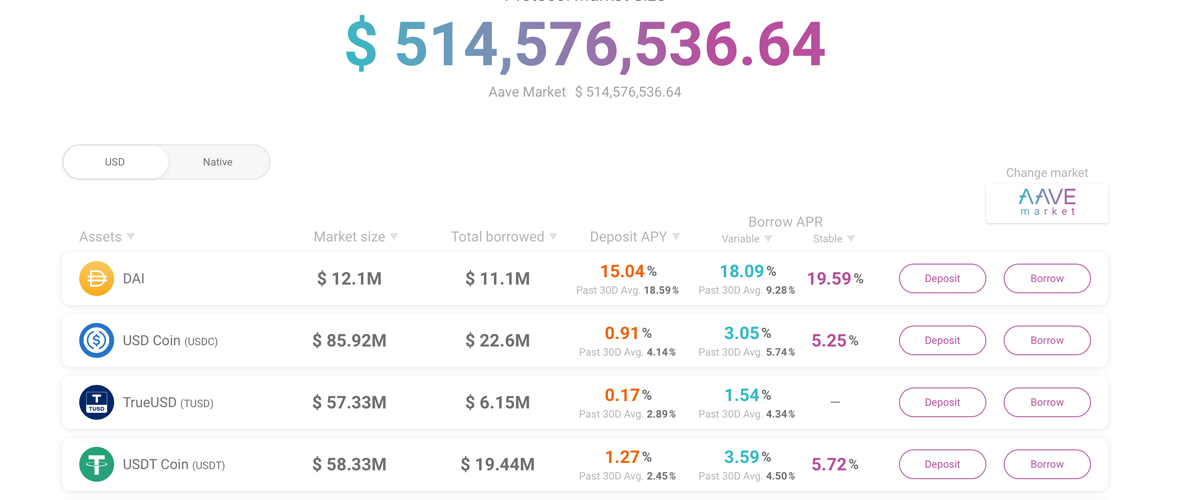Open the USDT Coin (USDT) name

174,465
